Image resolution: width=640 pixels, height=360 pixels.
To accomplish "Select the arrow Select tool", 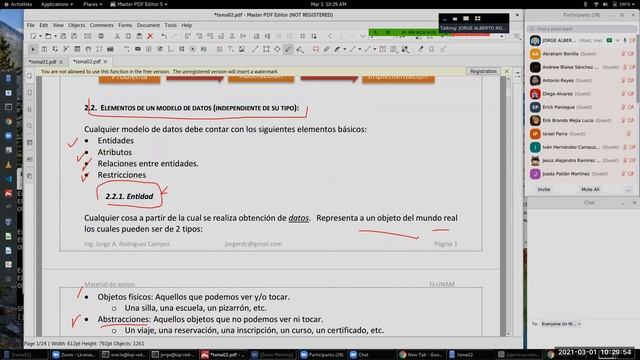I will pyautogui.click(x=33, y=49).
